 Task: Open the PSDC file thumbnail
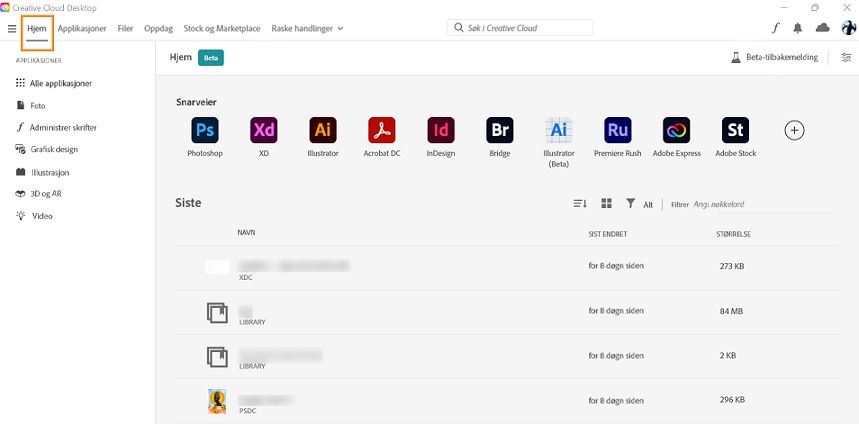coord(217,401)
